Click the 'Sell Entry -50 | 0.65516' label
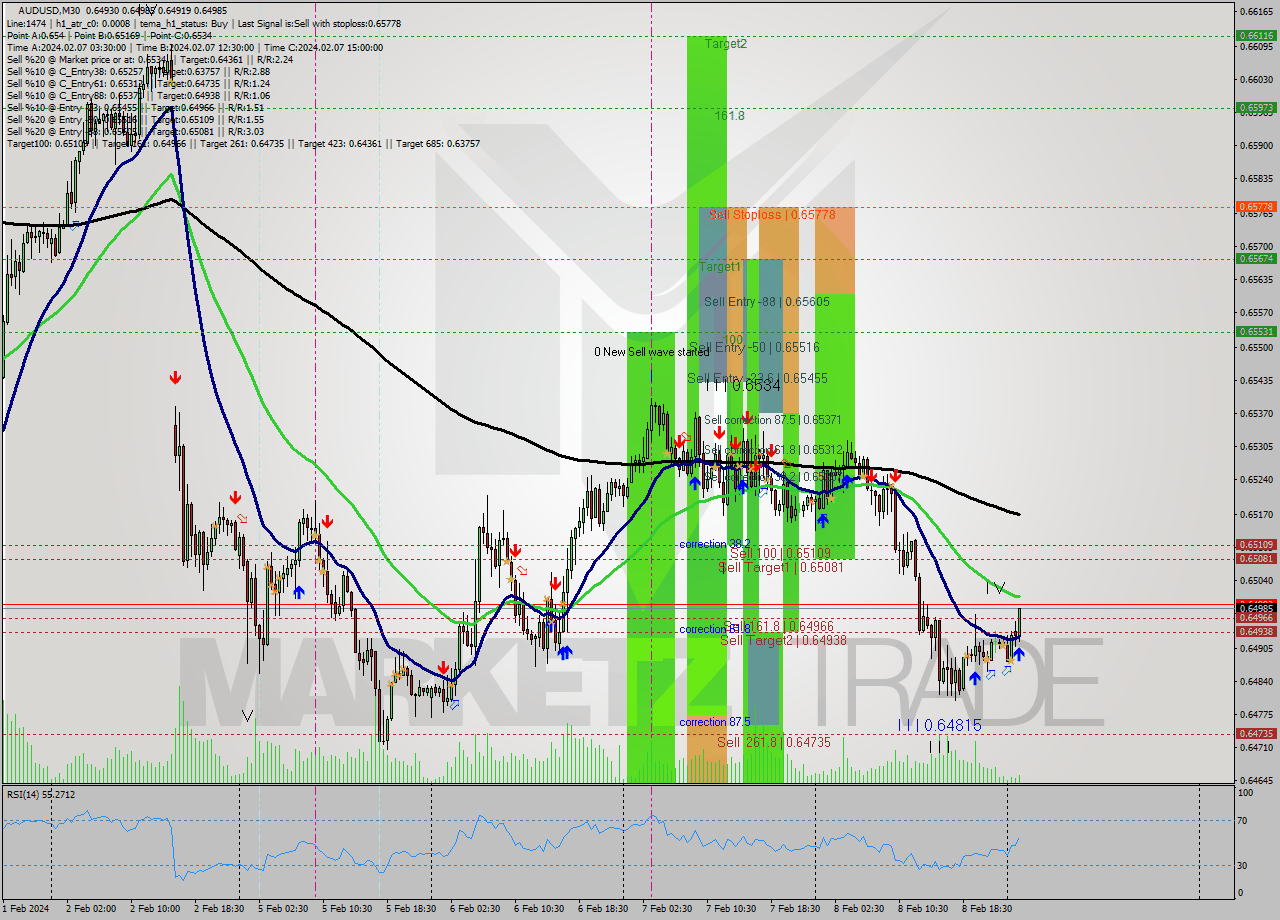 click(754, 347)
